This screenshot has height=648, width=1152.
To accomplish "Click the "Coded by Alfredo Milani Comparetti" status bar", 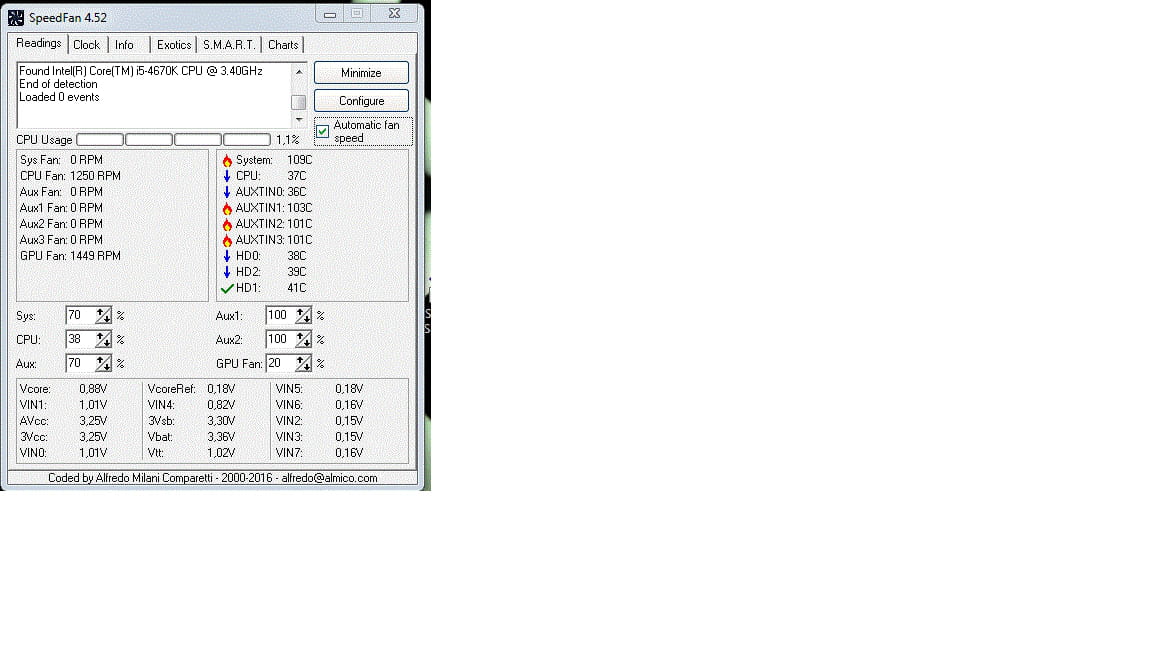I will coord(213,478).
